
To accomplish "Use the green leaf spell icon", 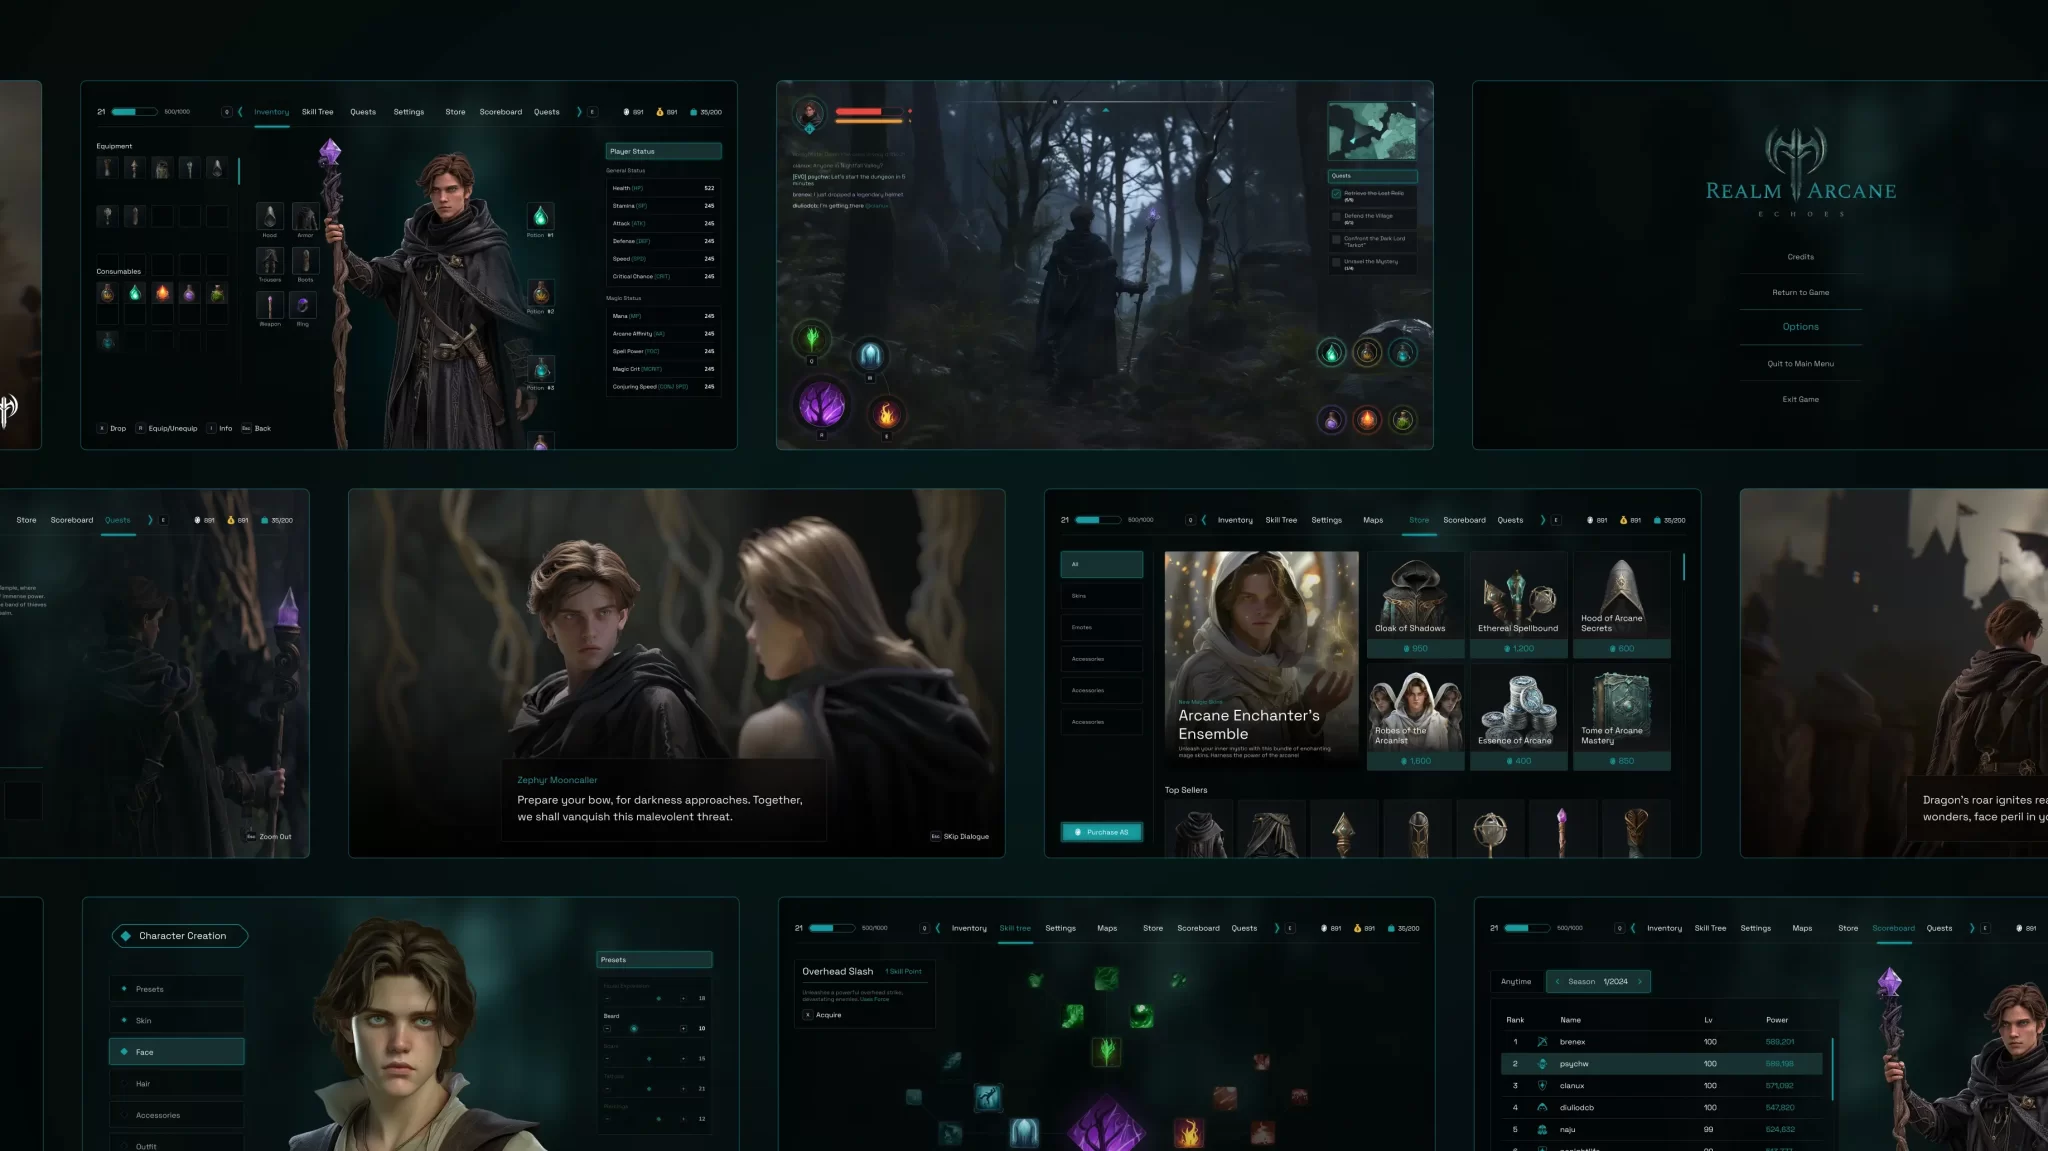I will point(812,338).
